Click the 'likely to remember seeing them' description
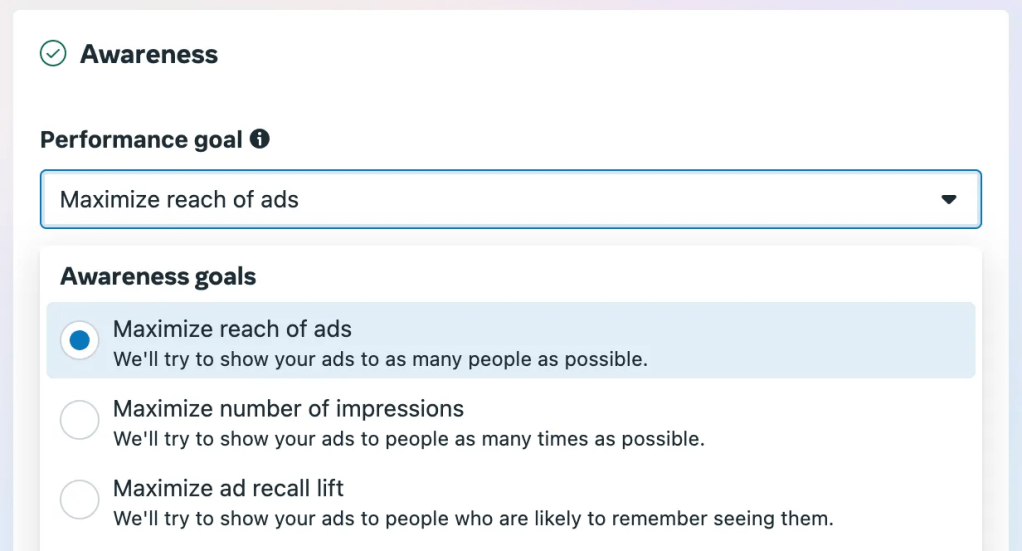 [x=473, y=519]
